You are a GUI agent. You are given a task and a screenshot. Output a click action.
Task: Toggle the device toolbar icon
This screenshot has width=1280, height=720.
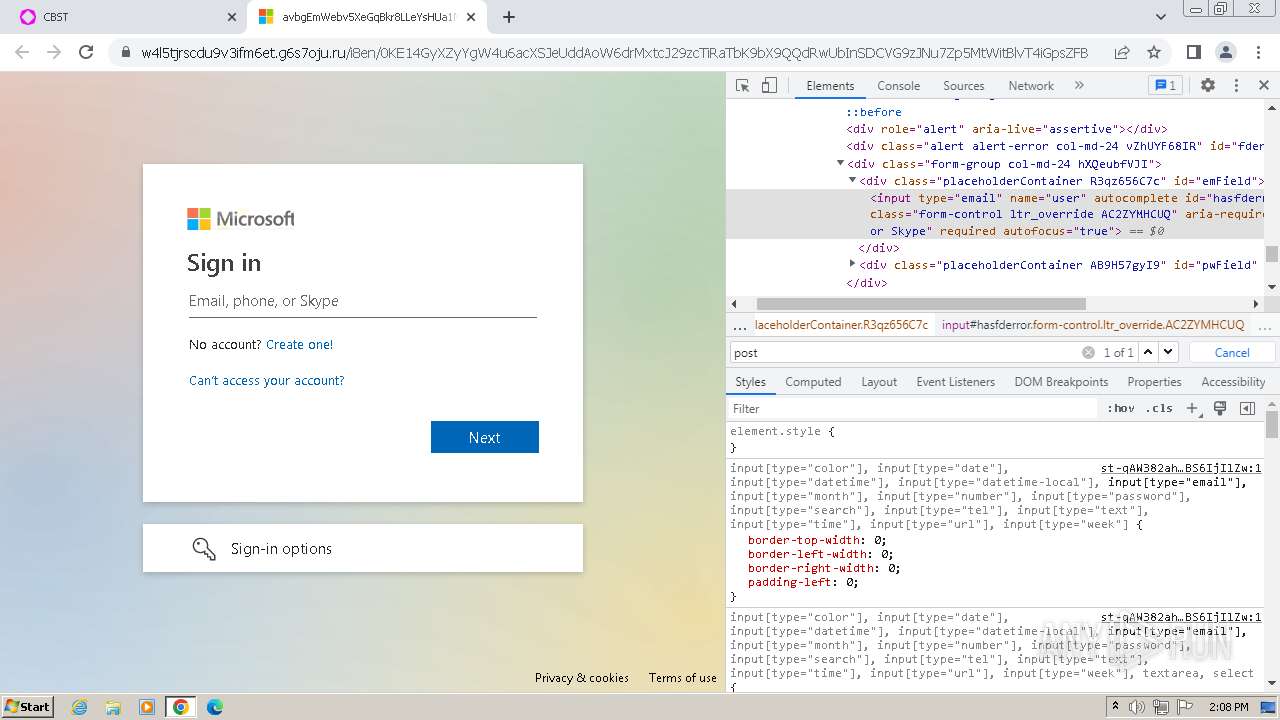coord(769,86)
